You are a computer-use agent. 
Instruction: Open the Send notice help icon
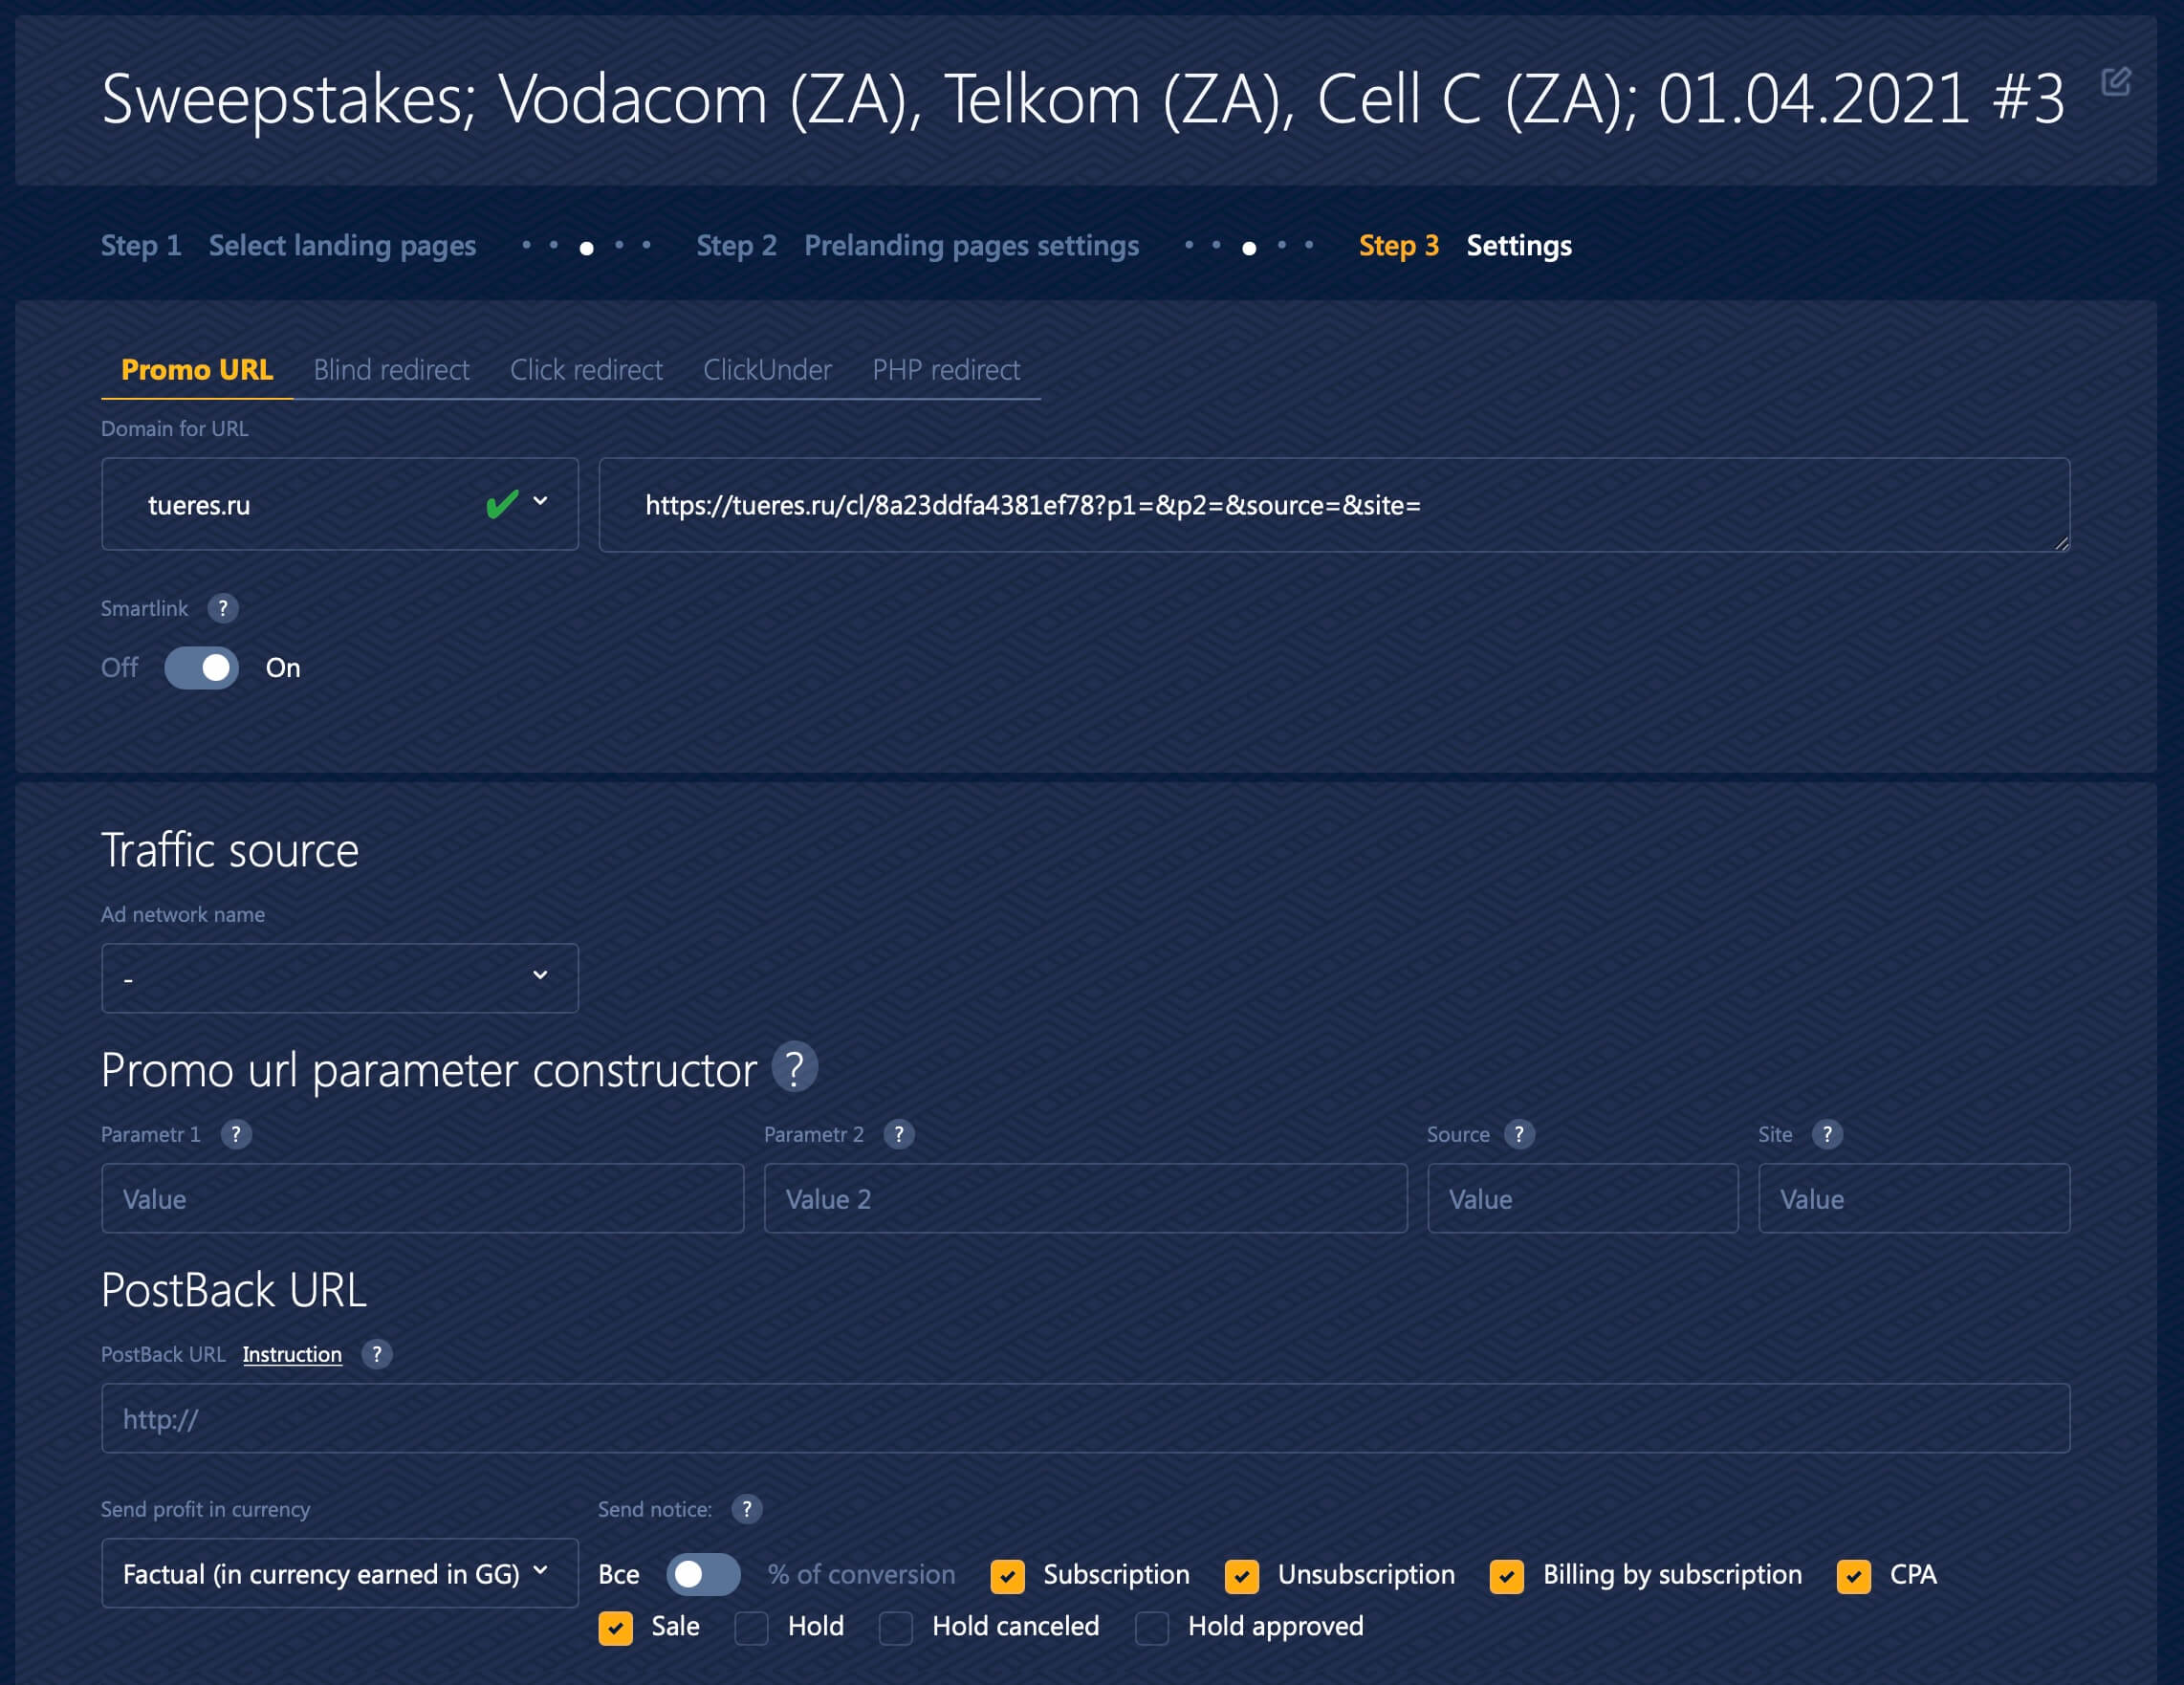click(746, 1509)
